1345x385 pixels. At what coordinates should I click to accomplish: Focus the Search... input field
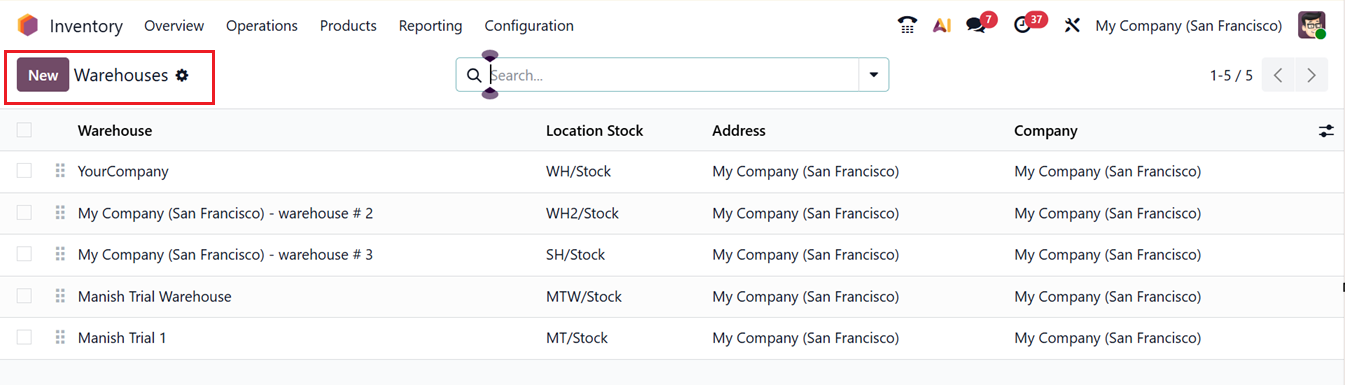pos(672,75)
